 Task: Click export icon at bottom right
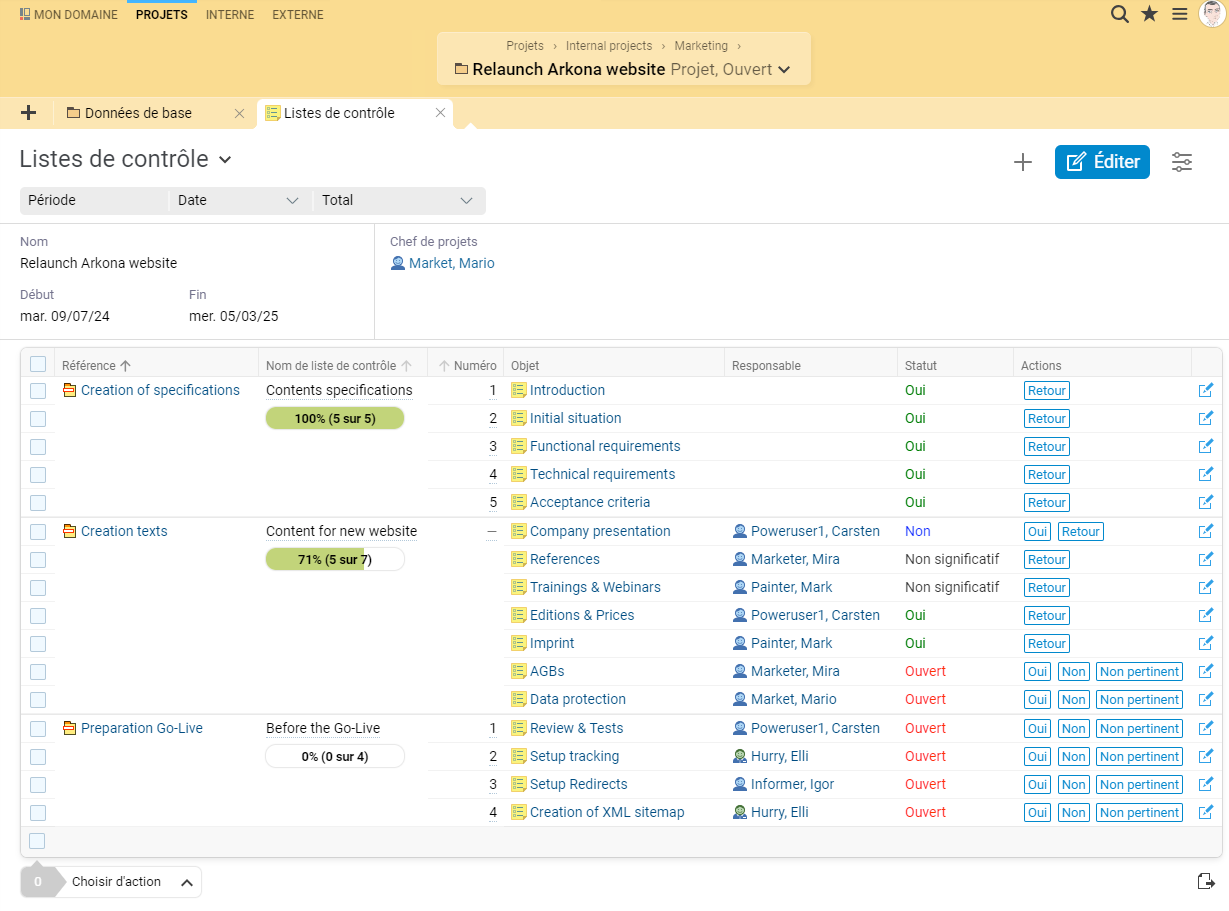pyautogui.click(x=1206, y=881)
